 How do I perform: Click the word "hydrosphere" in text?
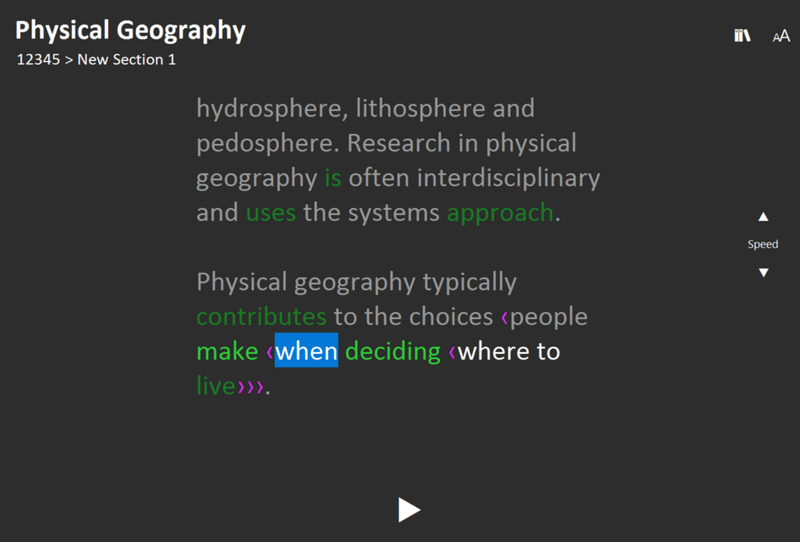(x=268, y=108)
